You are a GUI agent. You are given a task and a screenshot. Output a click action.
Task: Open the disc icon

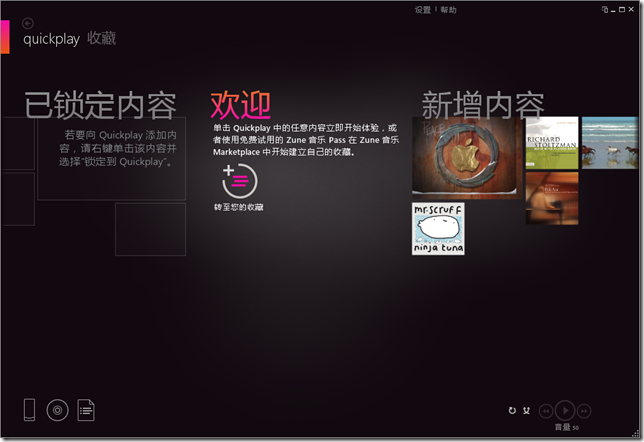[58, 410]
